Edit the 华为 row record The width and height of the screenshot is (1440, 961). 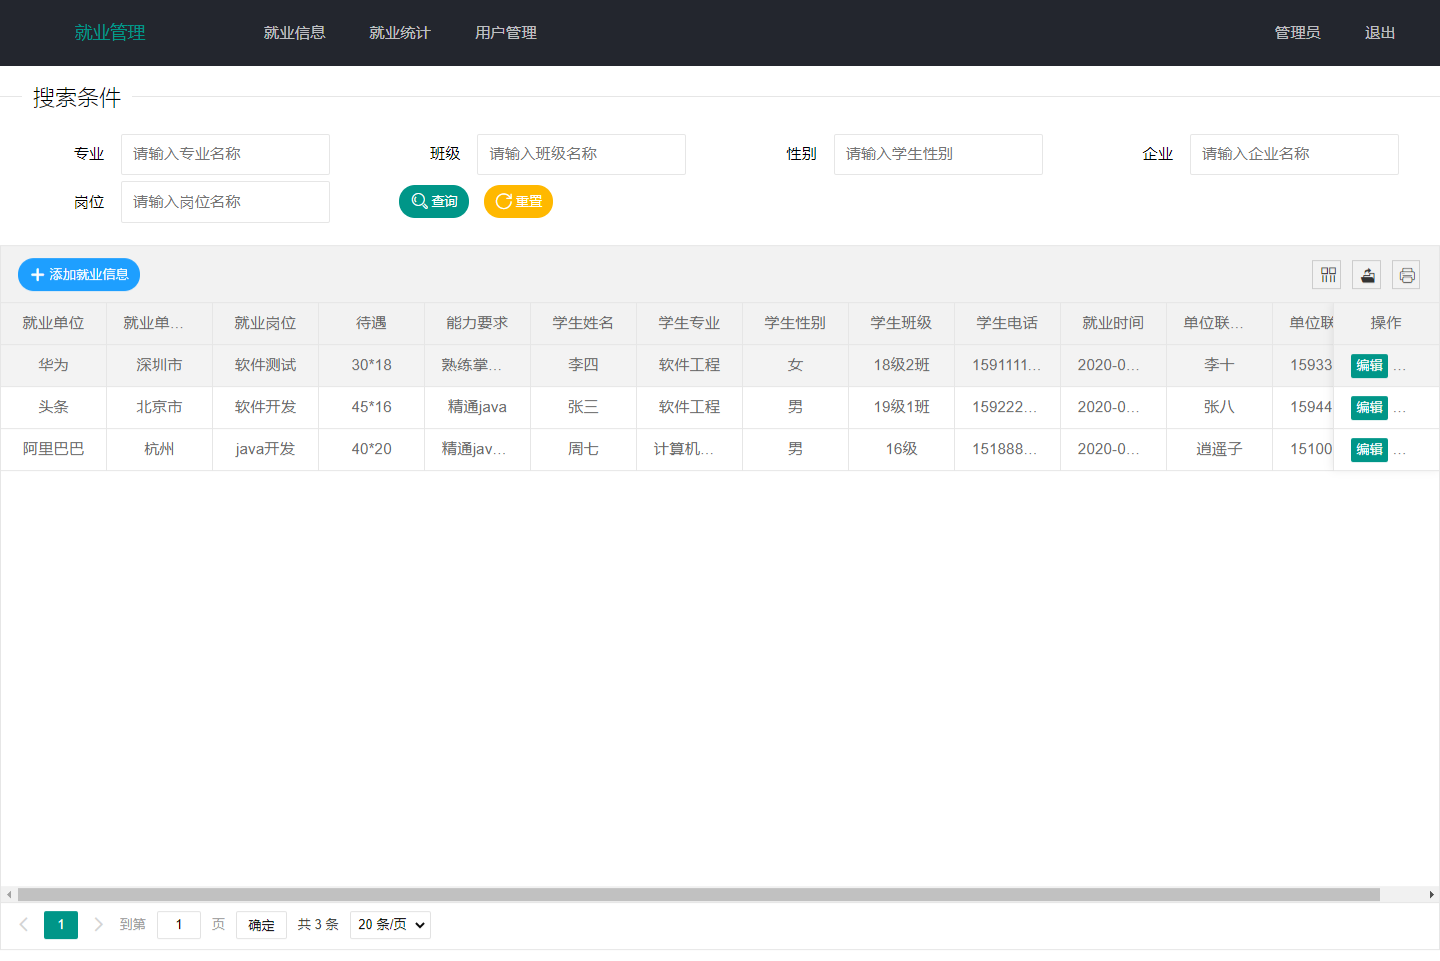[1369, 366]
